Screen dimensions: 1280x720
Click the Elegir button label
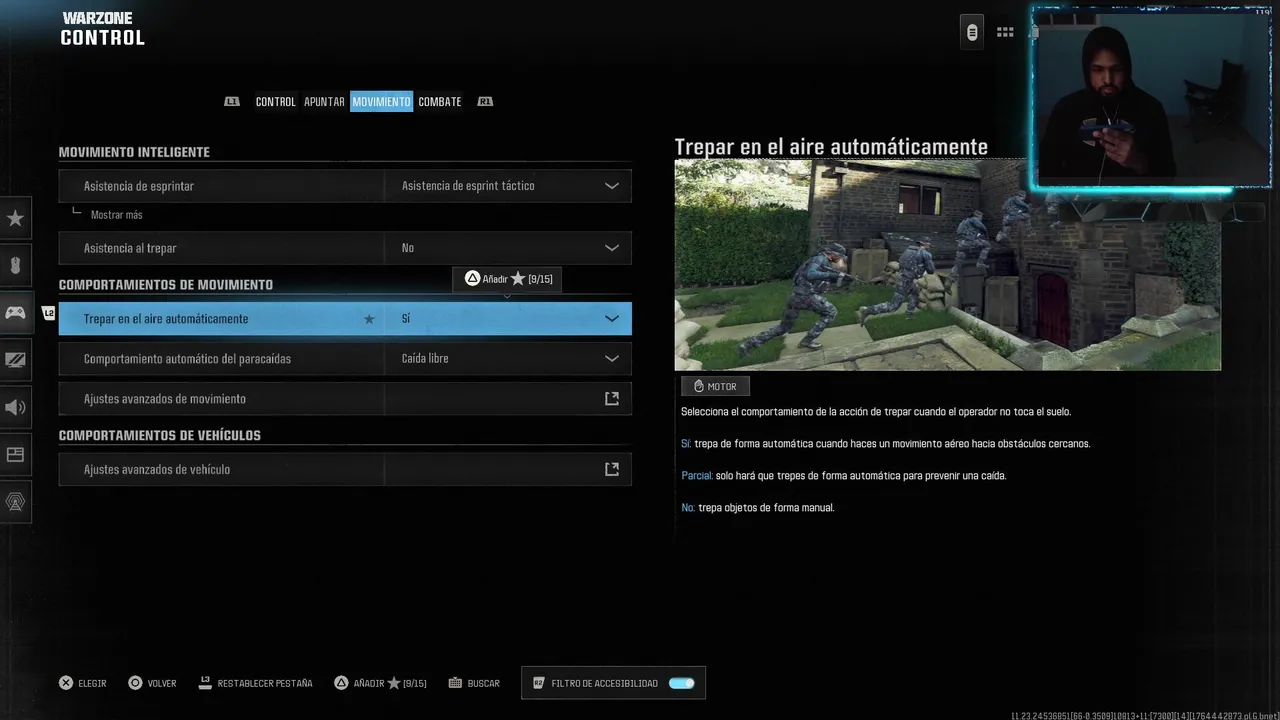92,684
